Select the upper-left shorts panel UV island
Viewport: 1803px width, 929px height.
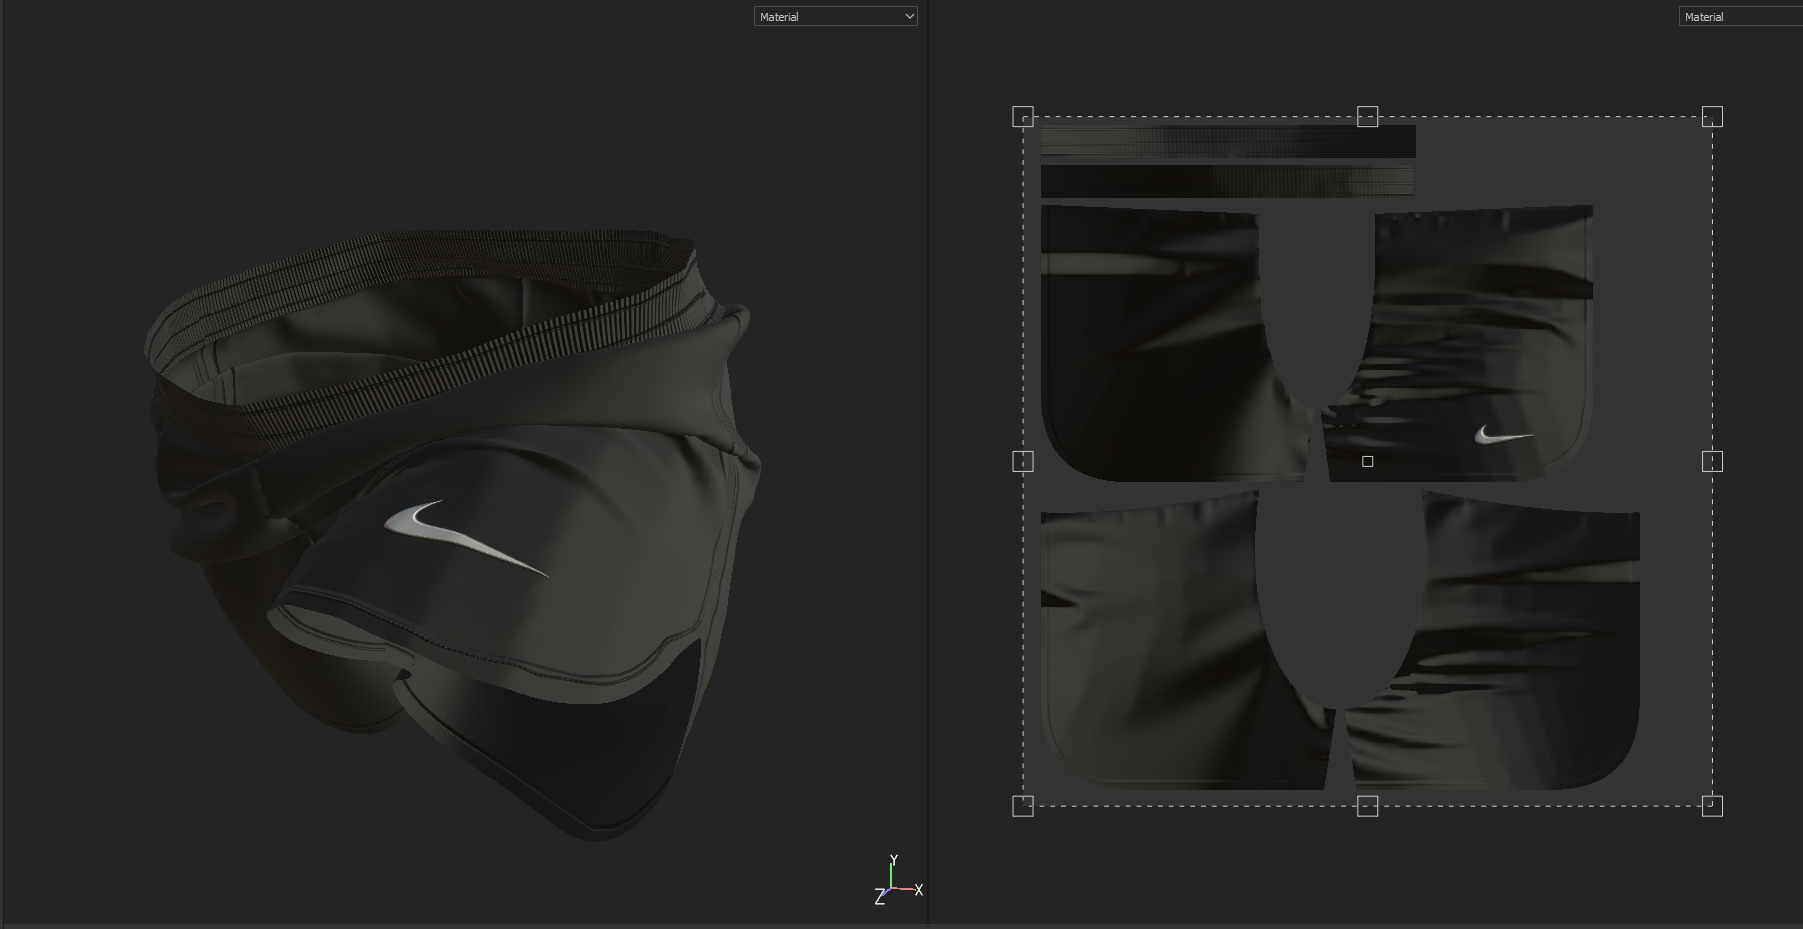tap(1150, 345)
